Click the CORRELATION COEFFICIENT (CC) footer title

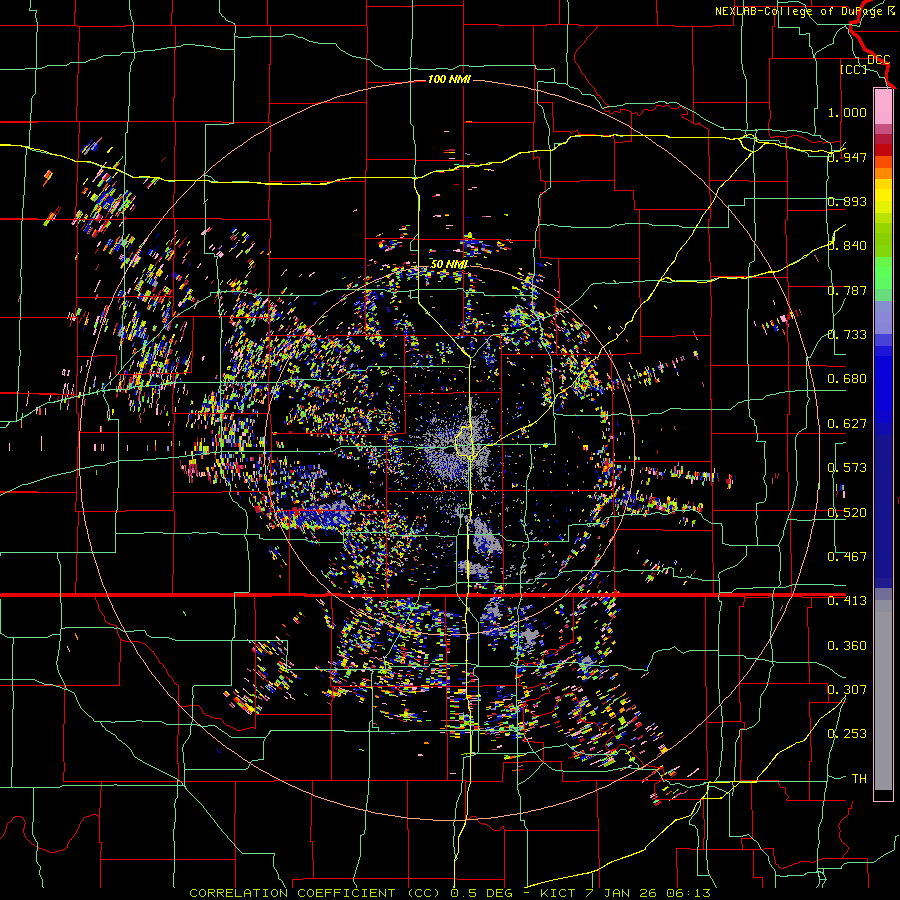click(x=315, y=893)
